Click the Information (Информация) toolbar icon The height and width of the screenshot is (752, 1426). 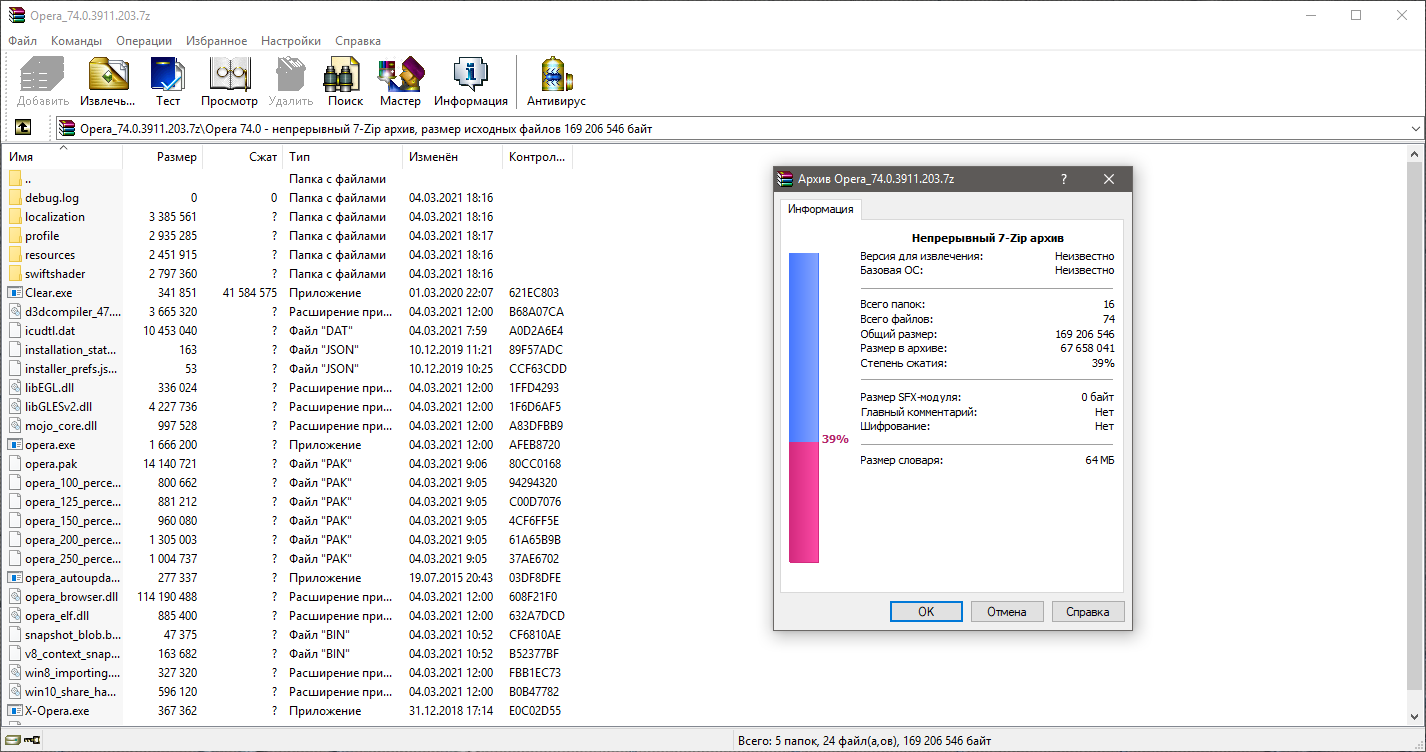[x=470, y=77]
